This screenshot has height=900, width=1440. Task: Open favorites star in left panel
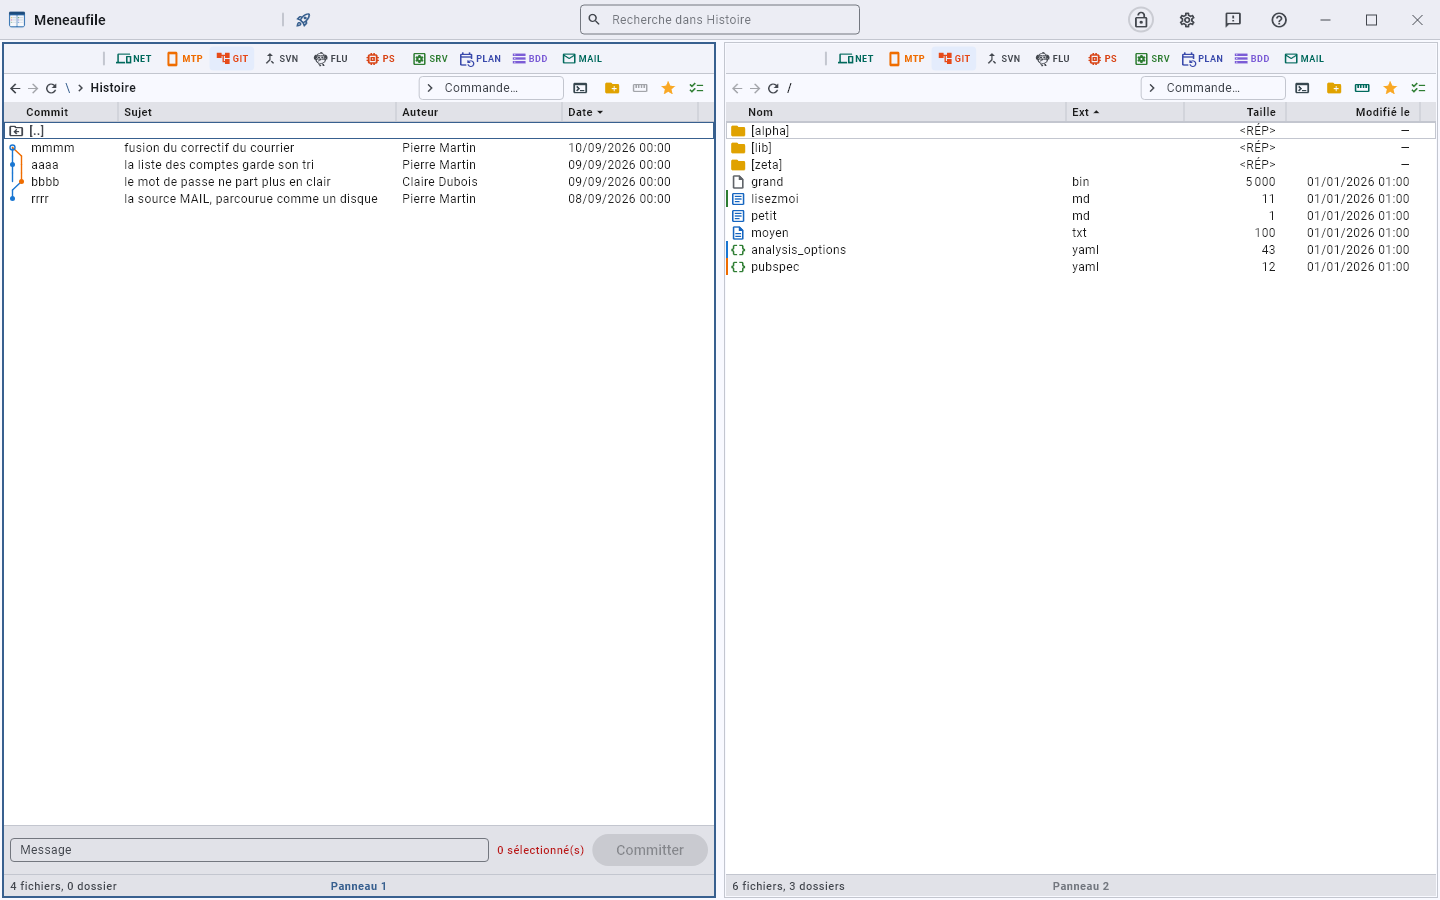click(x=668, y=88)
